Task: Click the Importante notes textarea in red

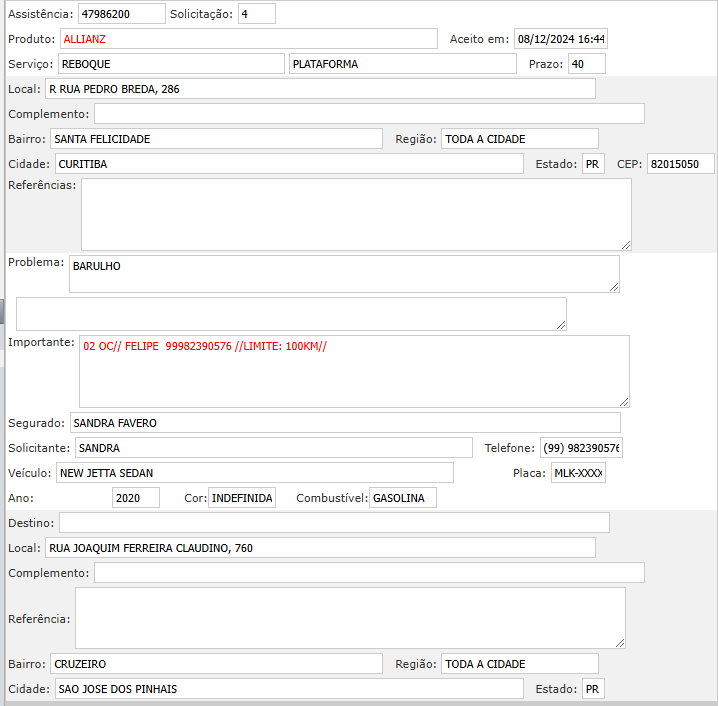Action: coord(354,371)
